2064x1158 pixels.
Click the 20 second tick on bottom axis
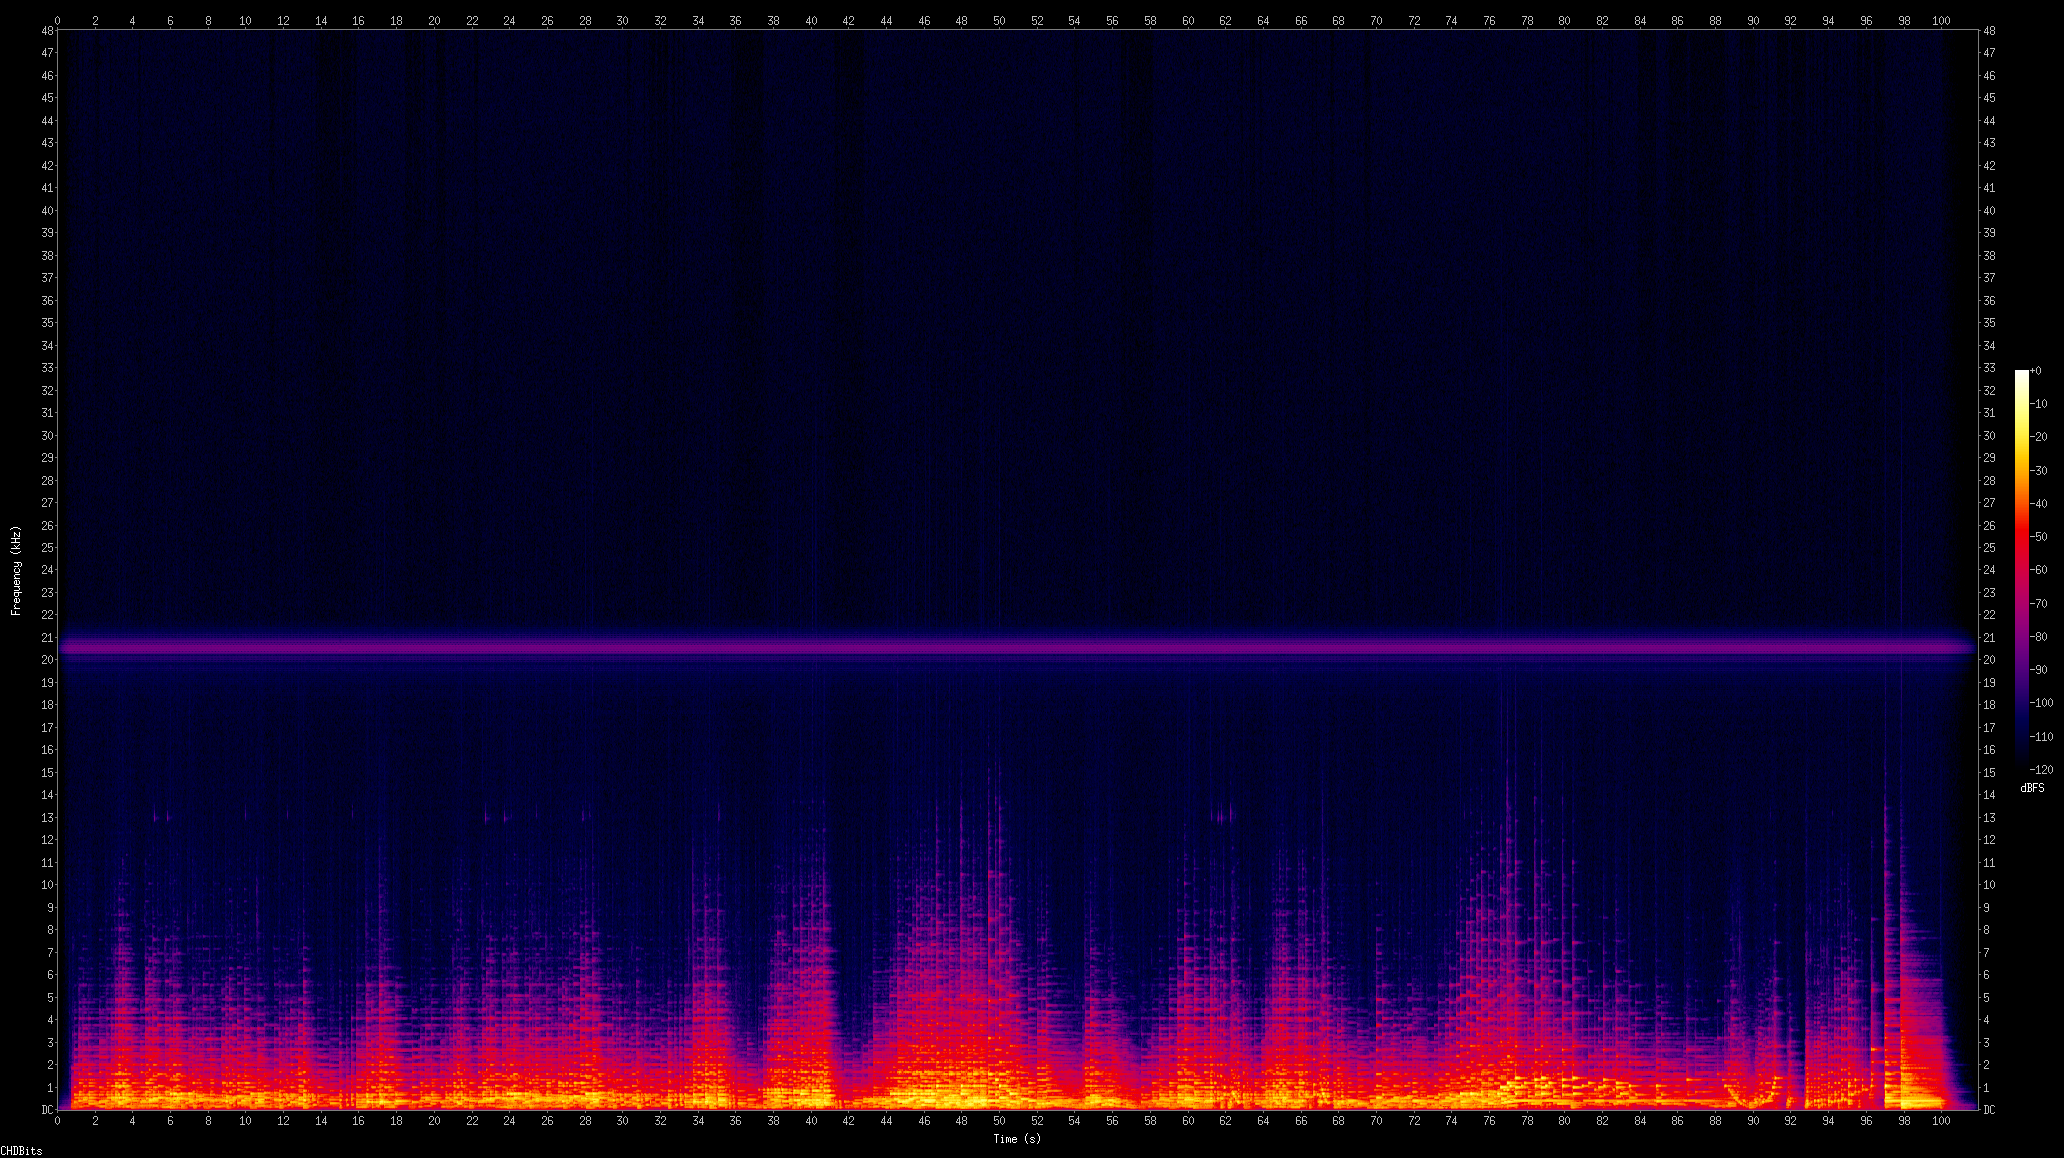434,1121
